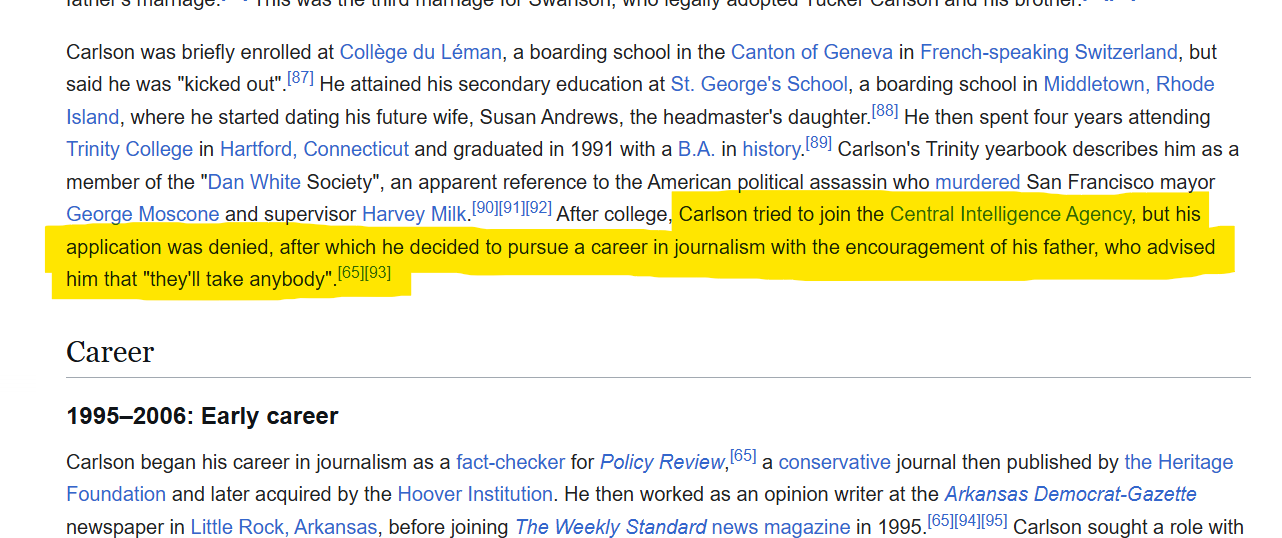The height and width of the screenshot is (538, 1282).
Task: Follow the B.A. degree link
Action: pos(696,149)
